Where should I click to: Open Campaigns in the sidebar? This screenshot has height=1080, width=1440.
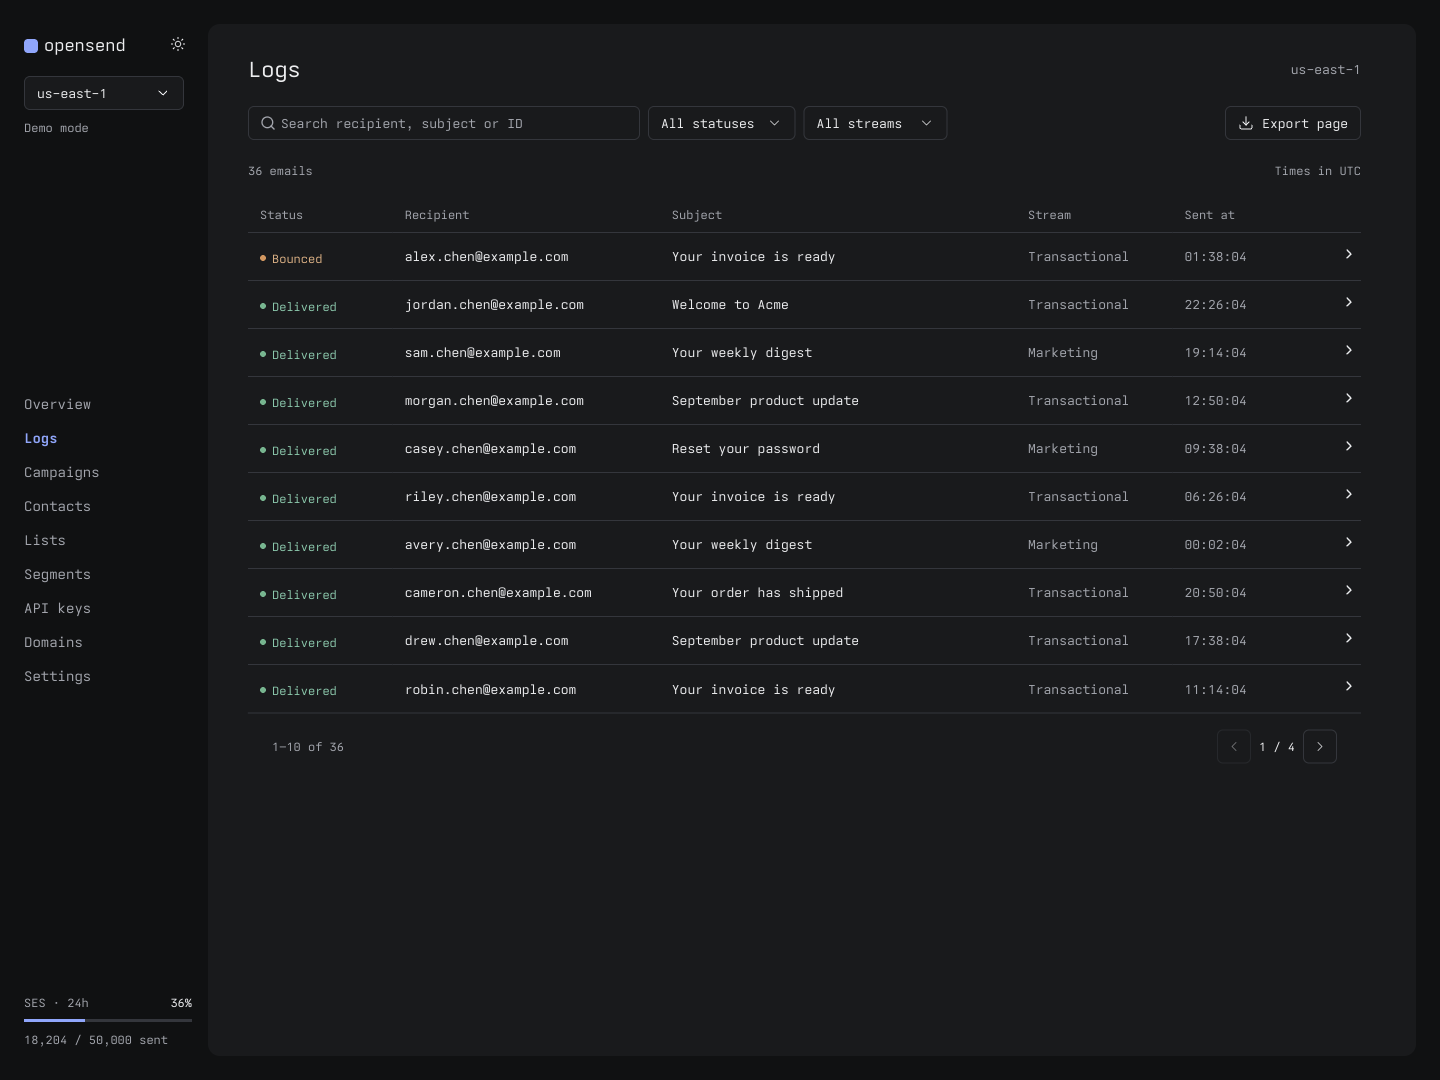click(61, 472)
